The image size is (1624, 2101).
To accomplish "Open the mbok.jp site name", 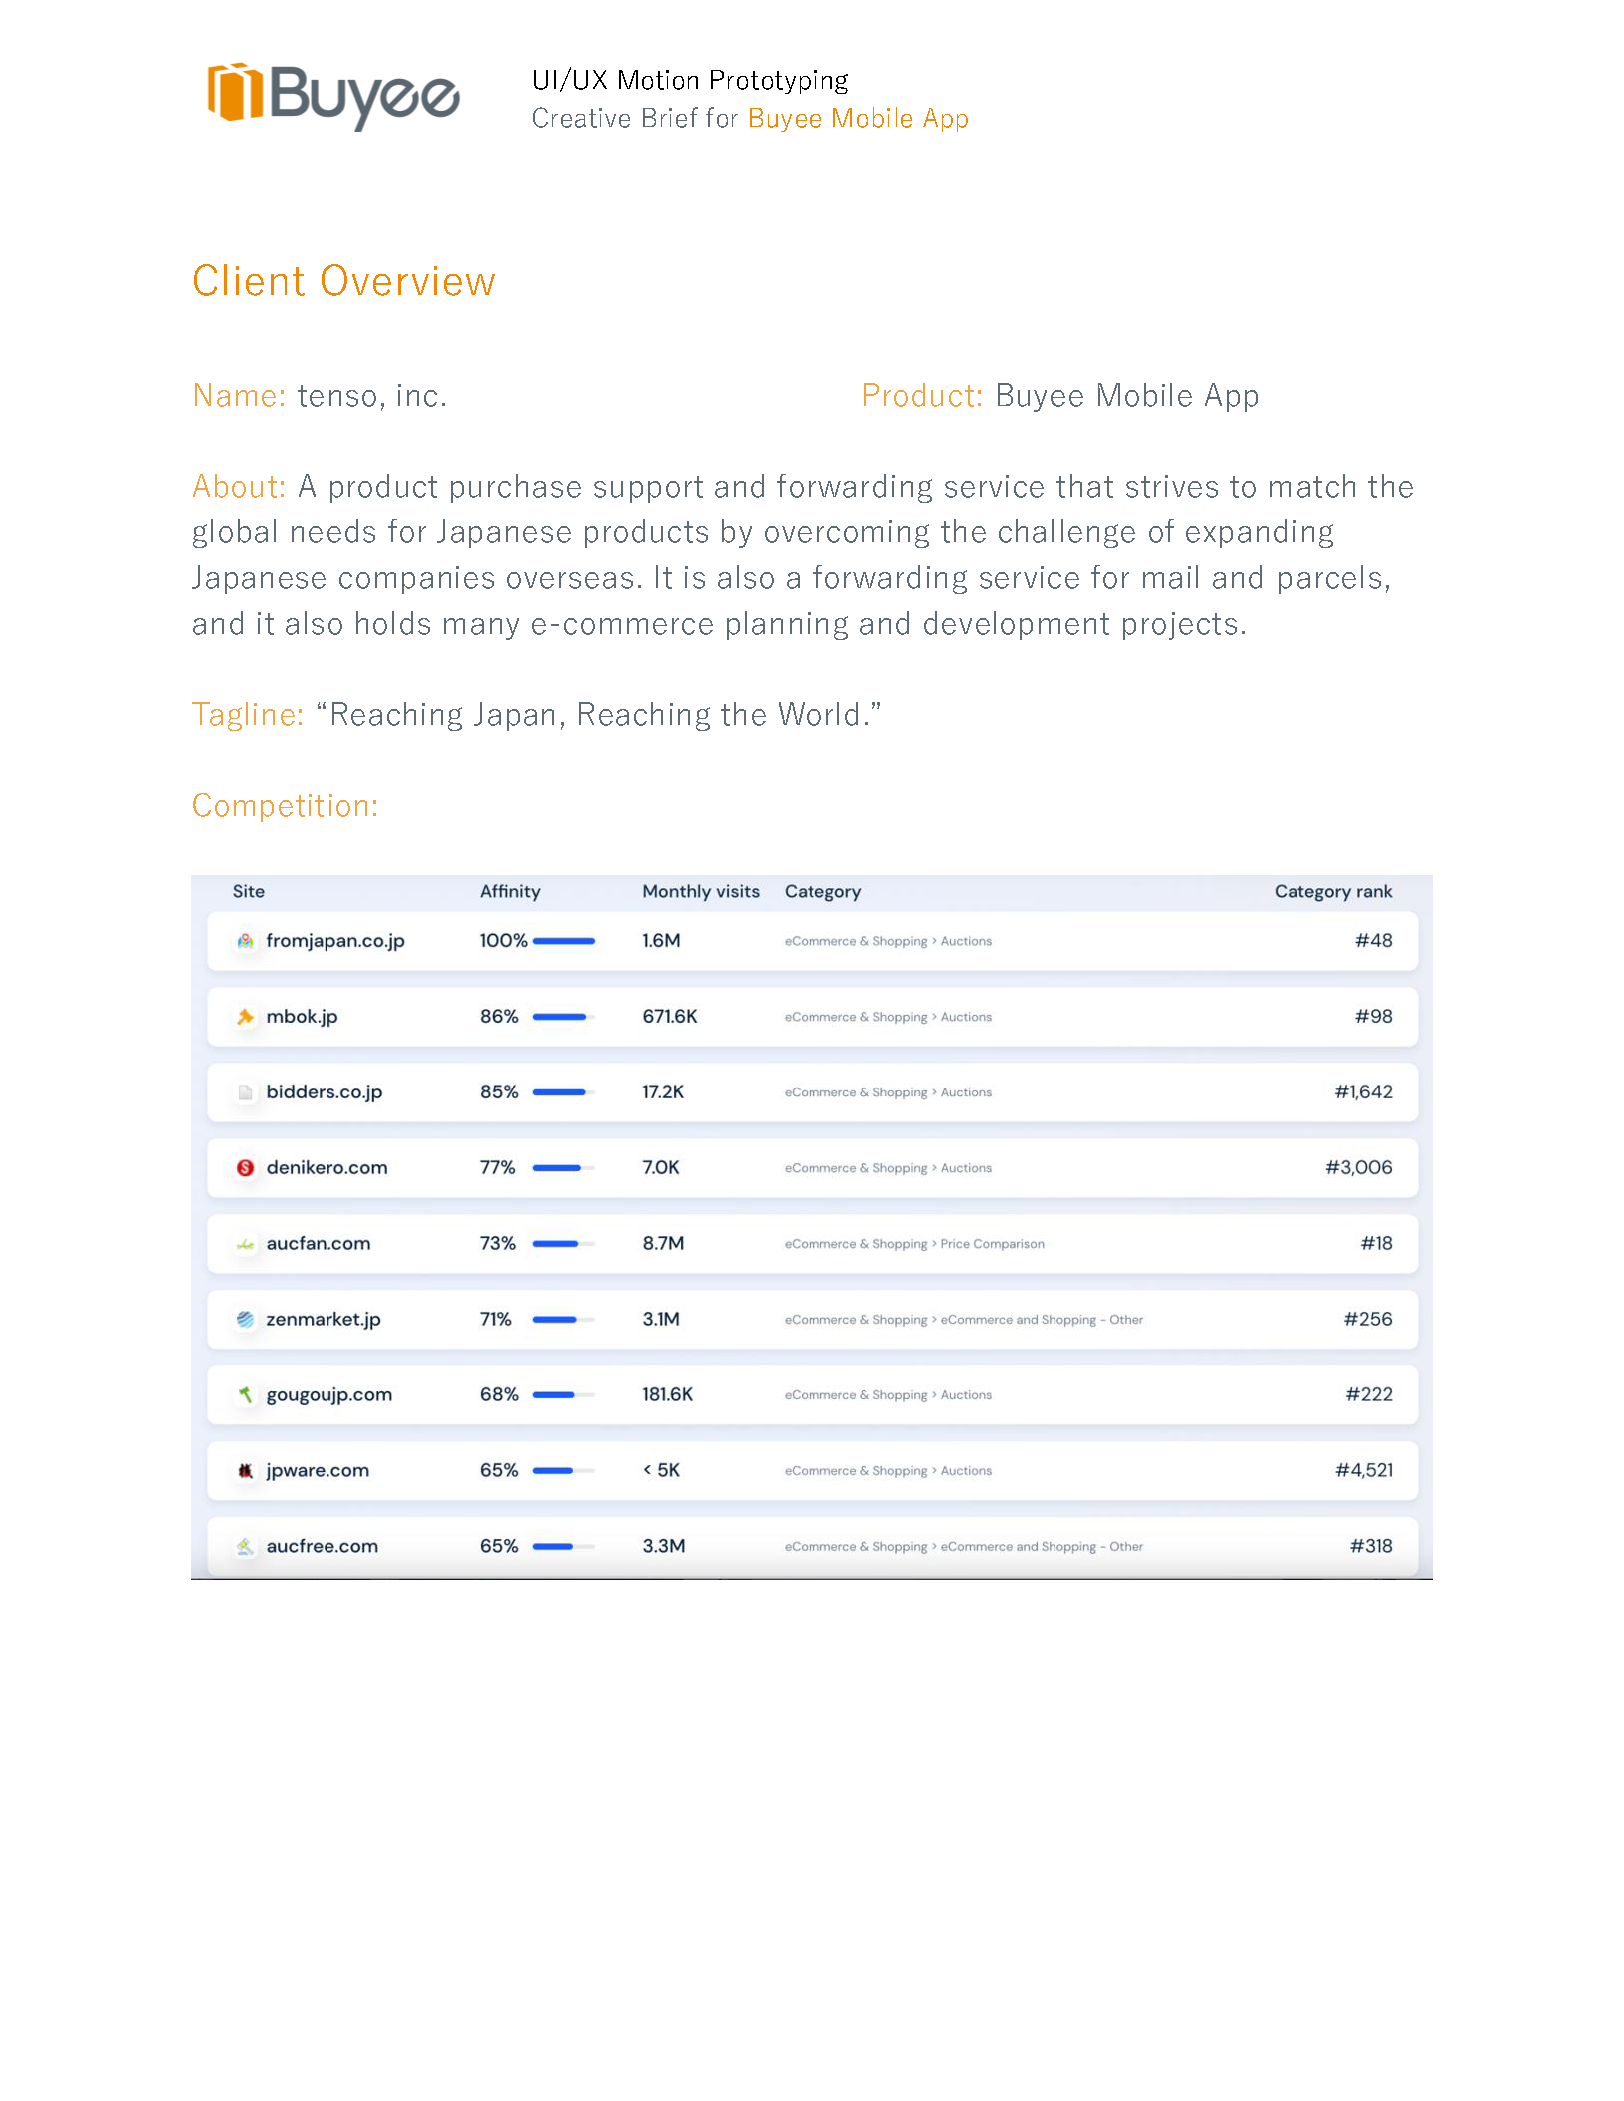I will pyautogui.click(x=302, y=1017).
